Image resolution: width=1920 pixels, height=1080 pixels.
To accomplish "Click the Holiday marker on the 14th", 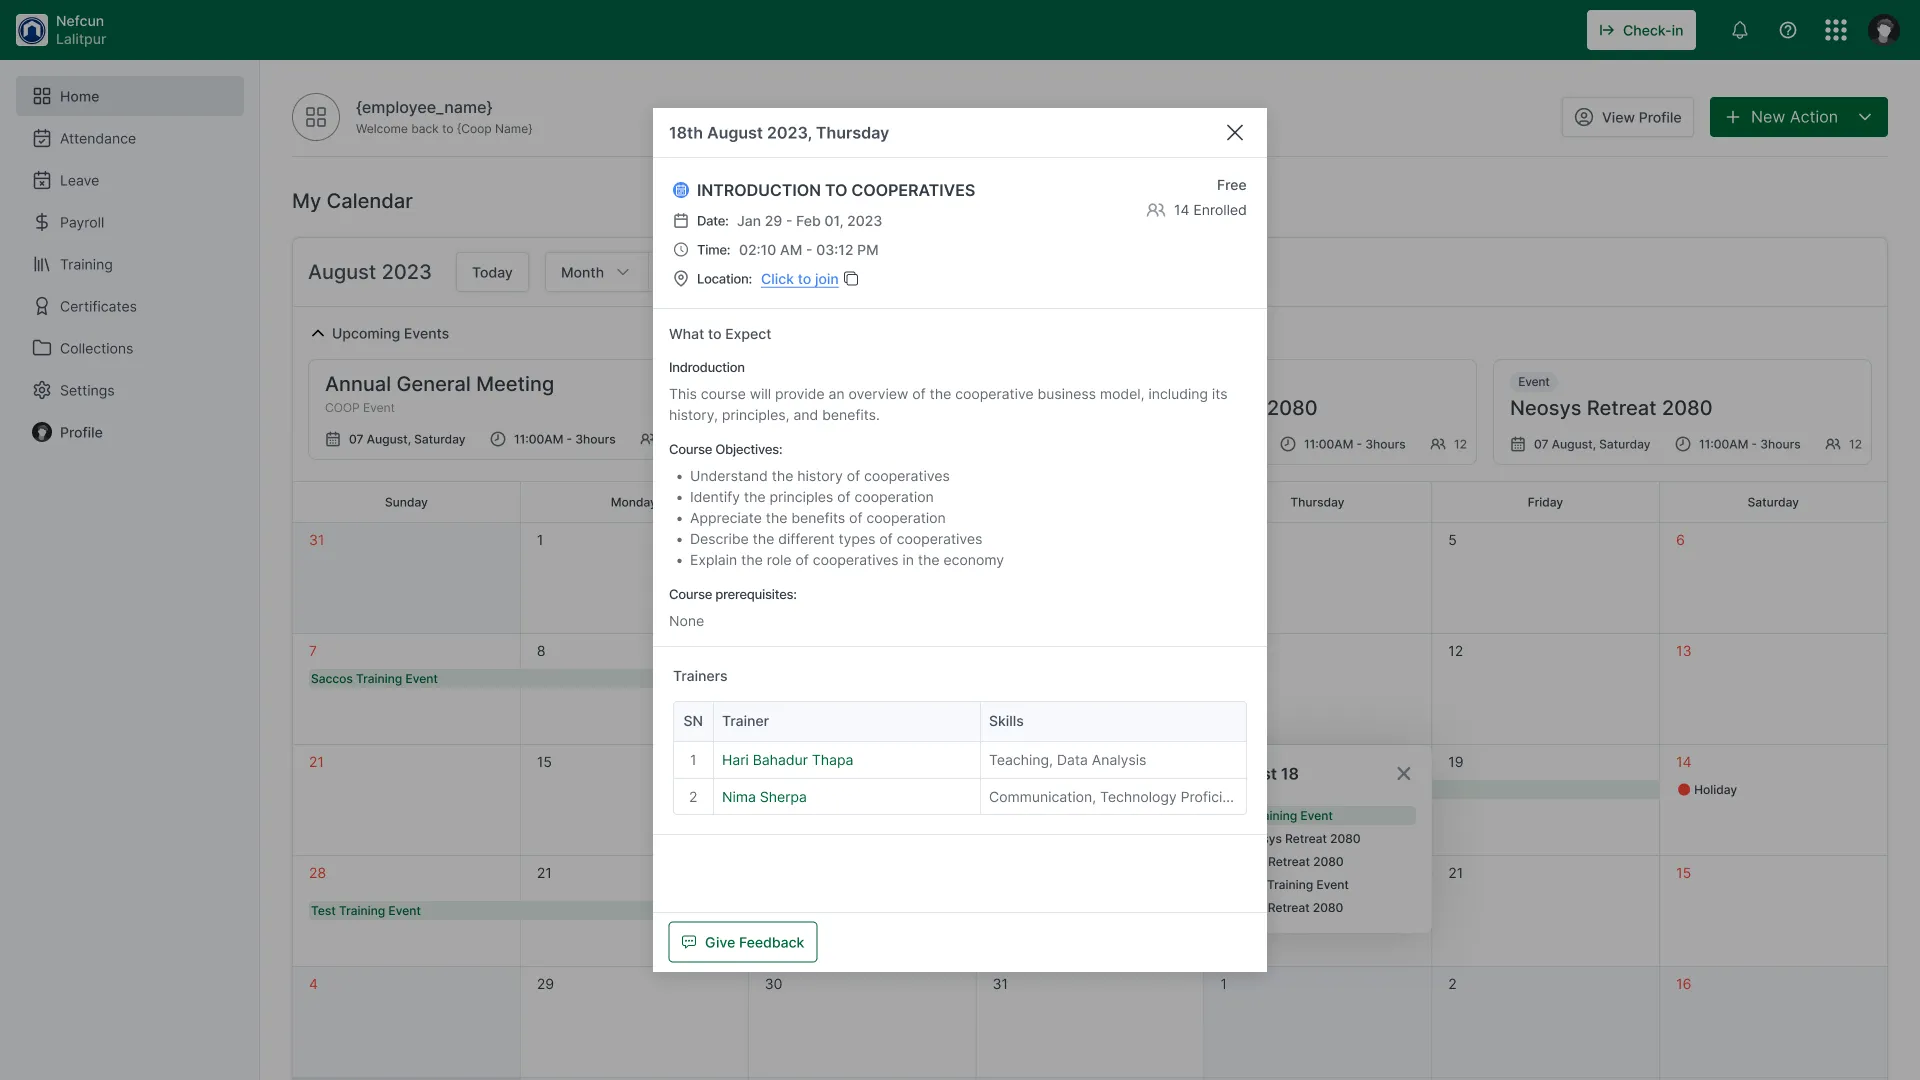I will click(1707, 790).
